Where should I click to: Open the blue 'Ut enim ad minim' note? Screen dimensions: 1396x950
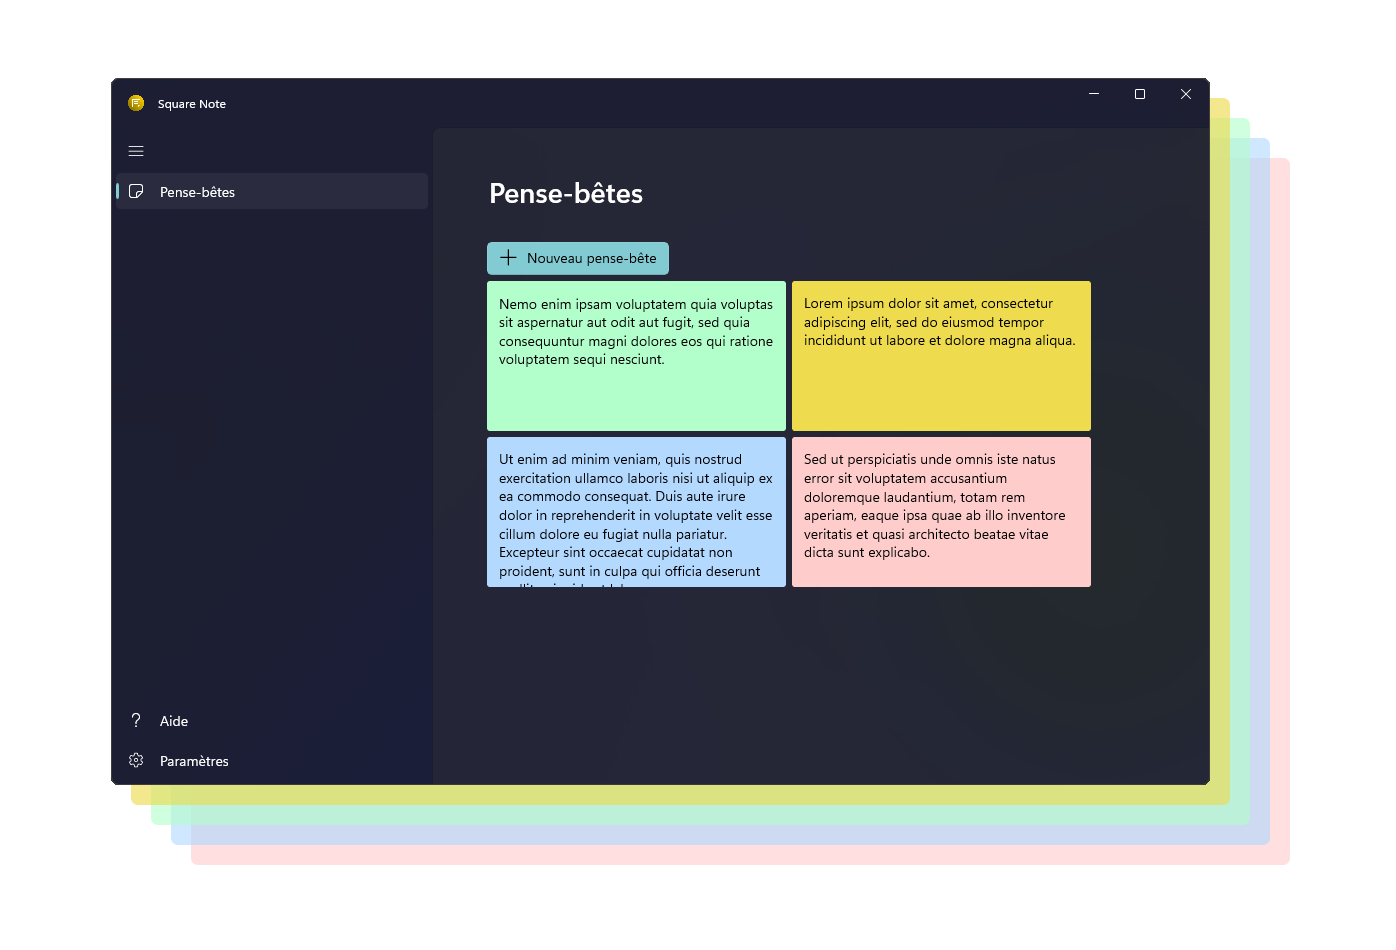click(x=636, y=512)
